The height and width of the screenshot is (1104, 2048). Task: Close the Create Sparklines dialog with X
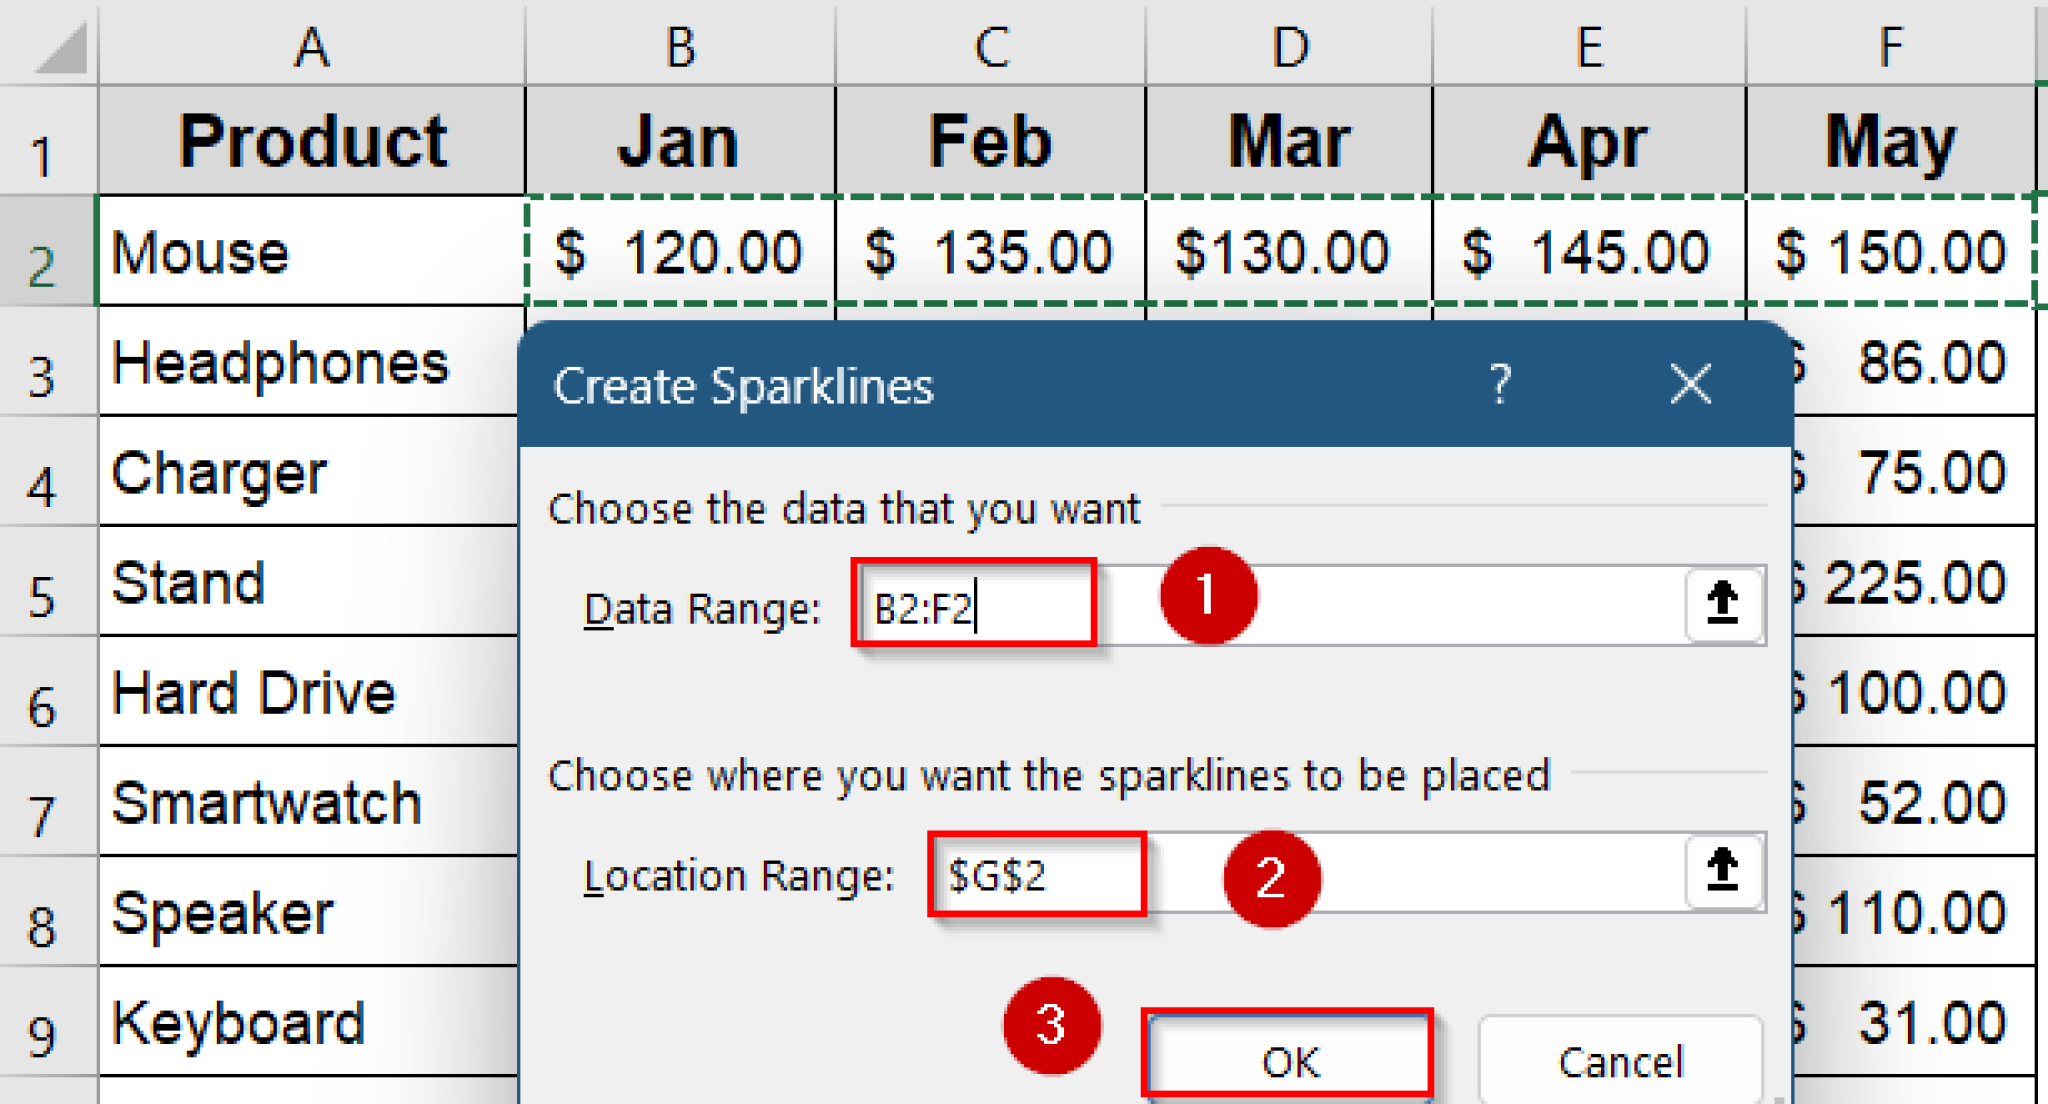click(1689, 385)
